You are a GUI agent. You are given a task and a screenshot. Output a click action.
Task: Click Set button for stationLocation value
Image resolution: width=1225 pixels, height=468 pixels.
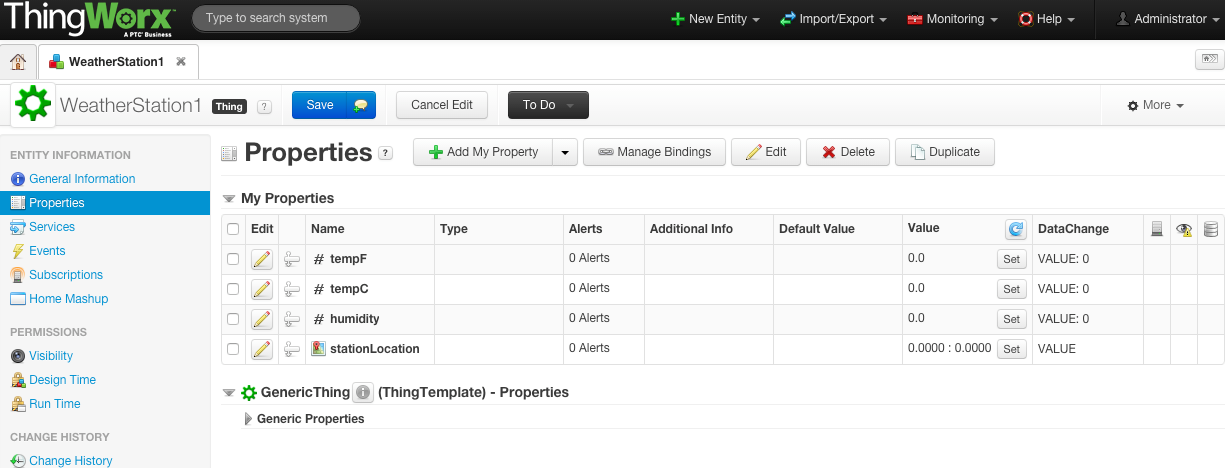(1011, 349)
